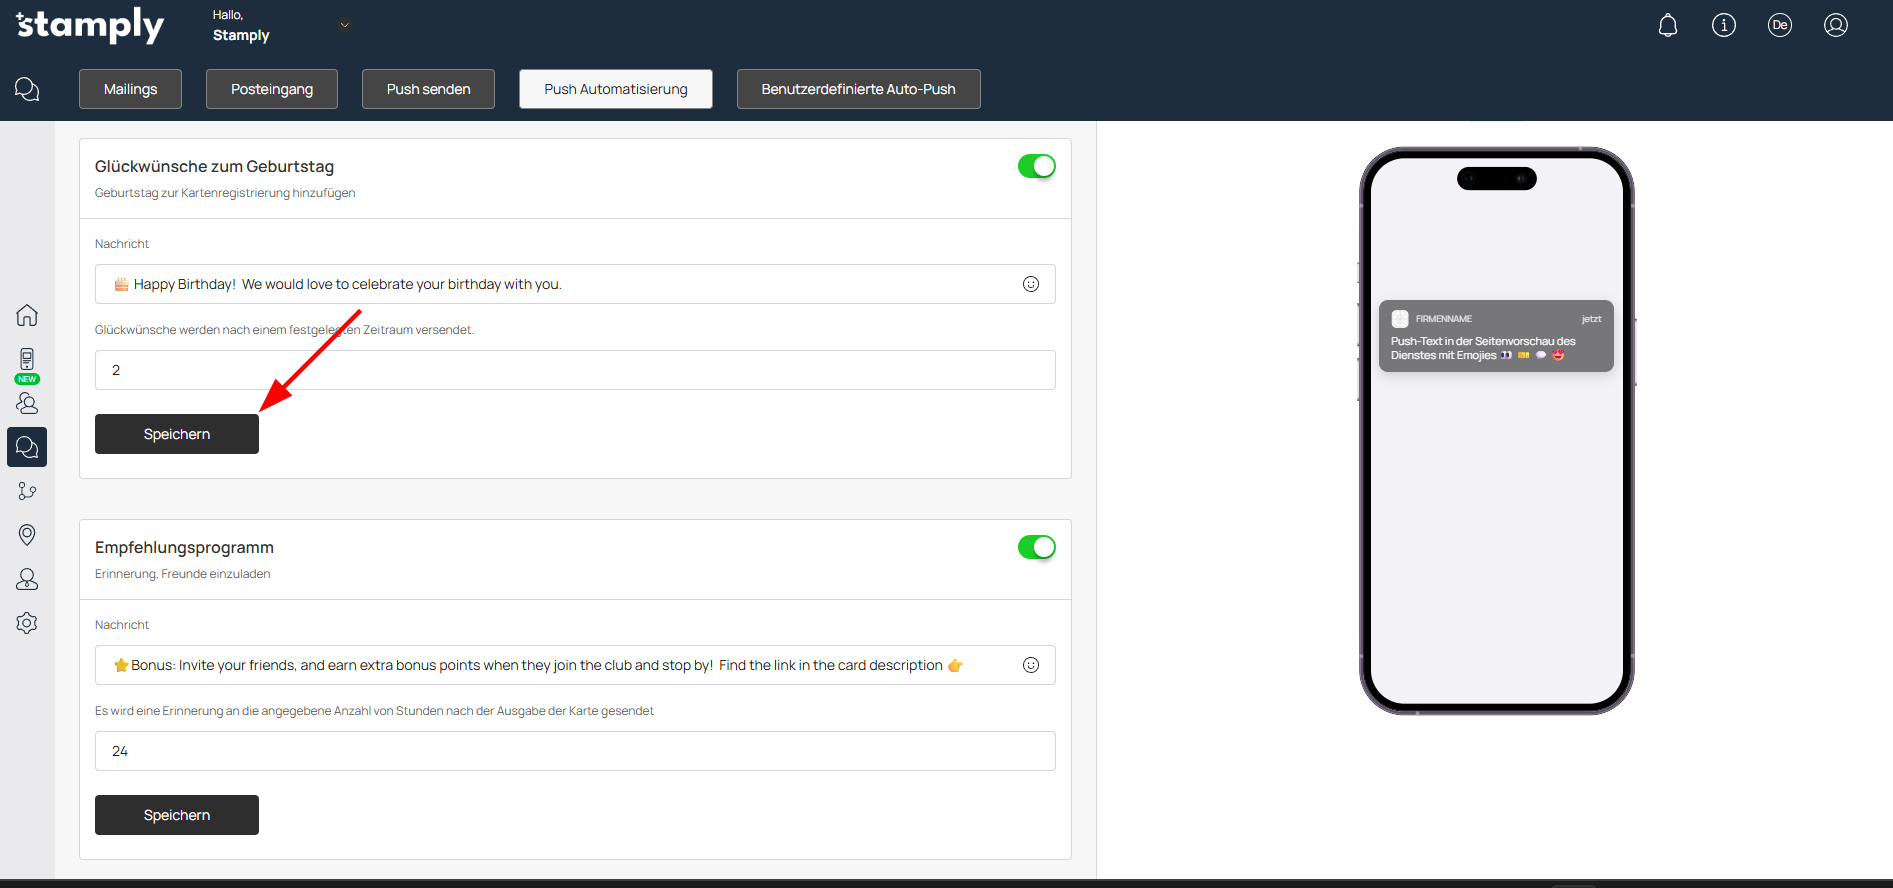Go to Home via sidebar house icon
1893x888 pixels.
(x=27, y=315)
